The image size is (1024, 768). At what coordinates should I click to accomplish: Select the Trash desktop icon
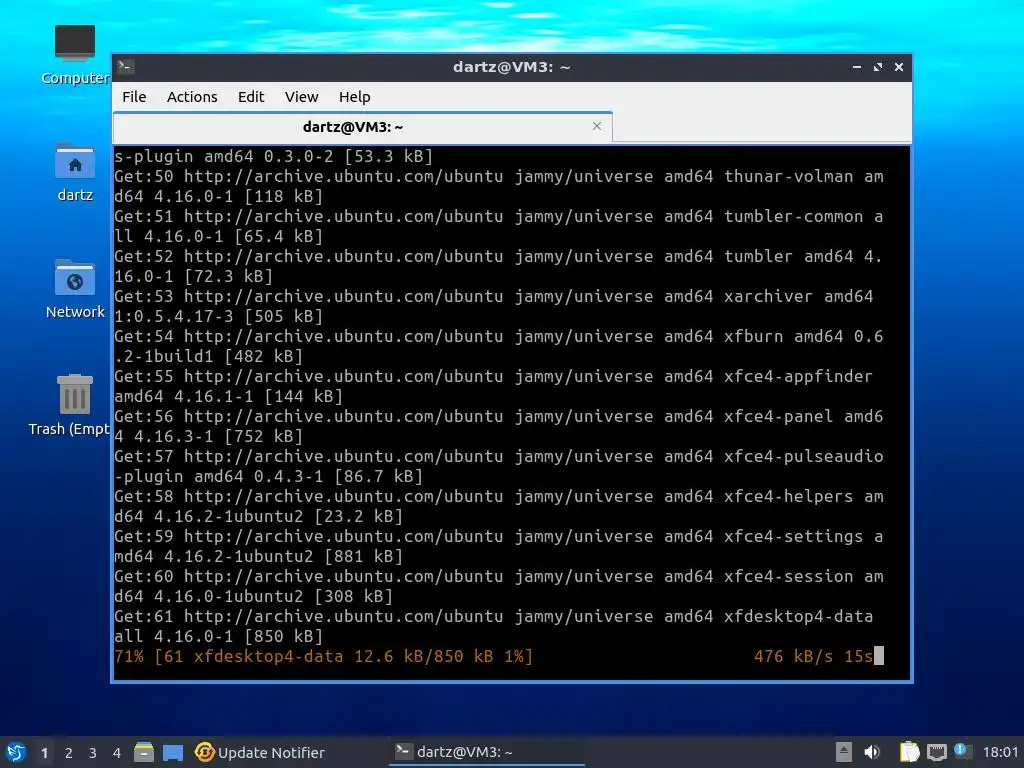[x=71, y=405]
